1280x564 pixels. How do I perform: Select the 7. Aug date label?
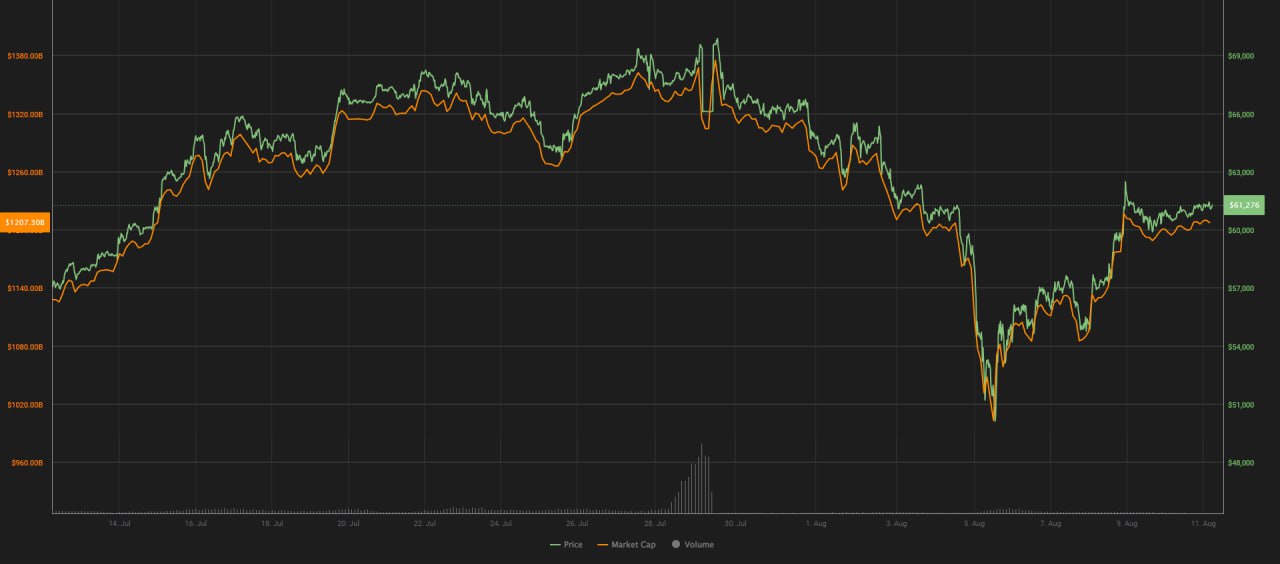pos(1051,523)
